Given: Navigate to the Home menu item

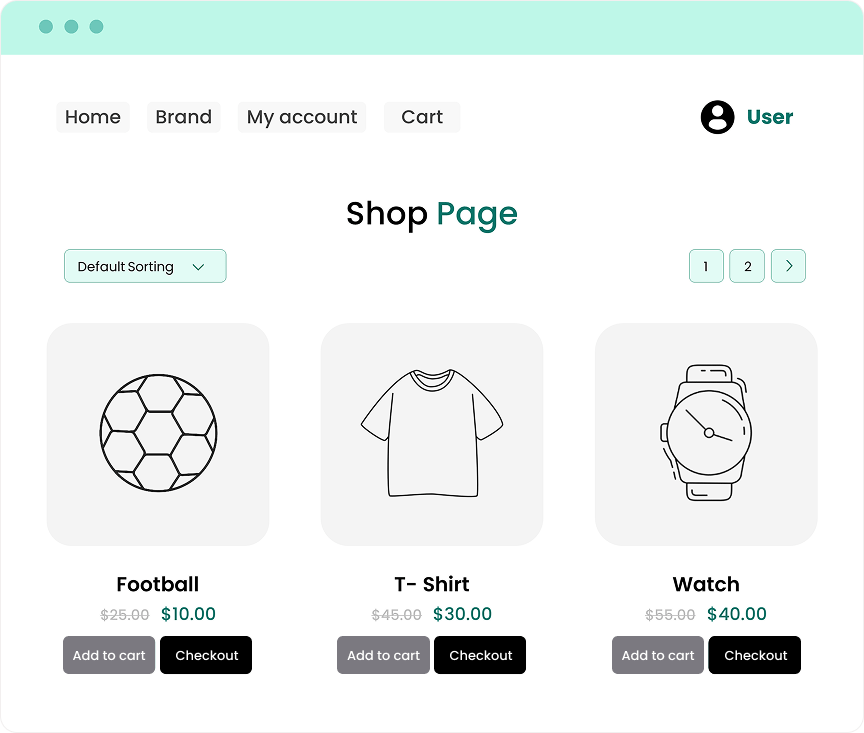Looking at the screenshot, I should point(92,117).
